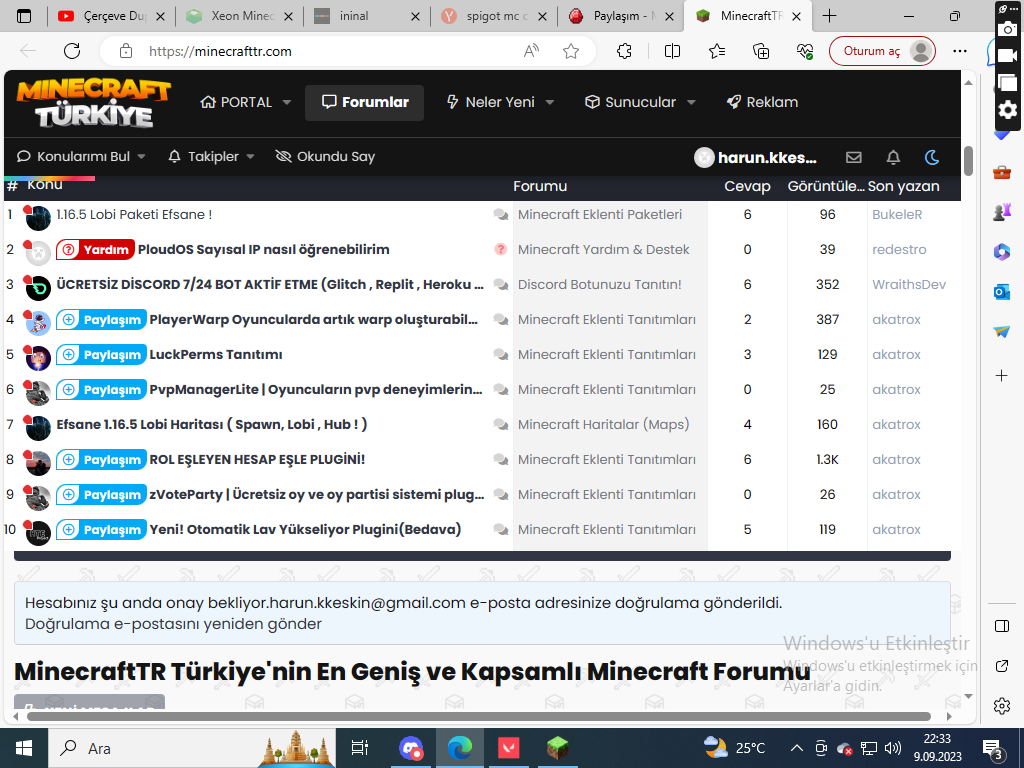Click the screenshot camera icon in overlay

[x=1007, y=31]
